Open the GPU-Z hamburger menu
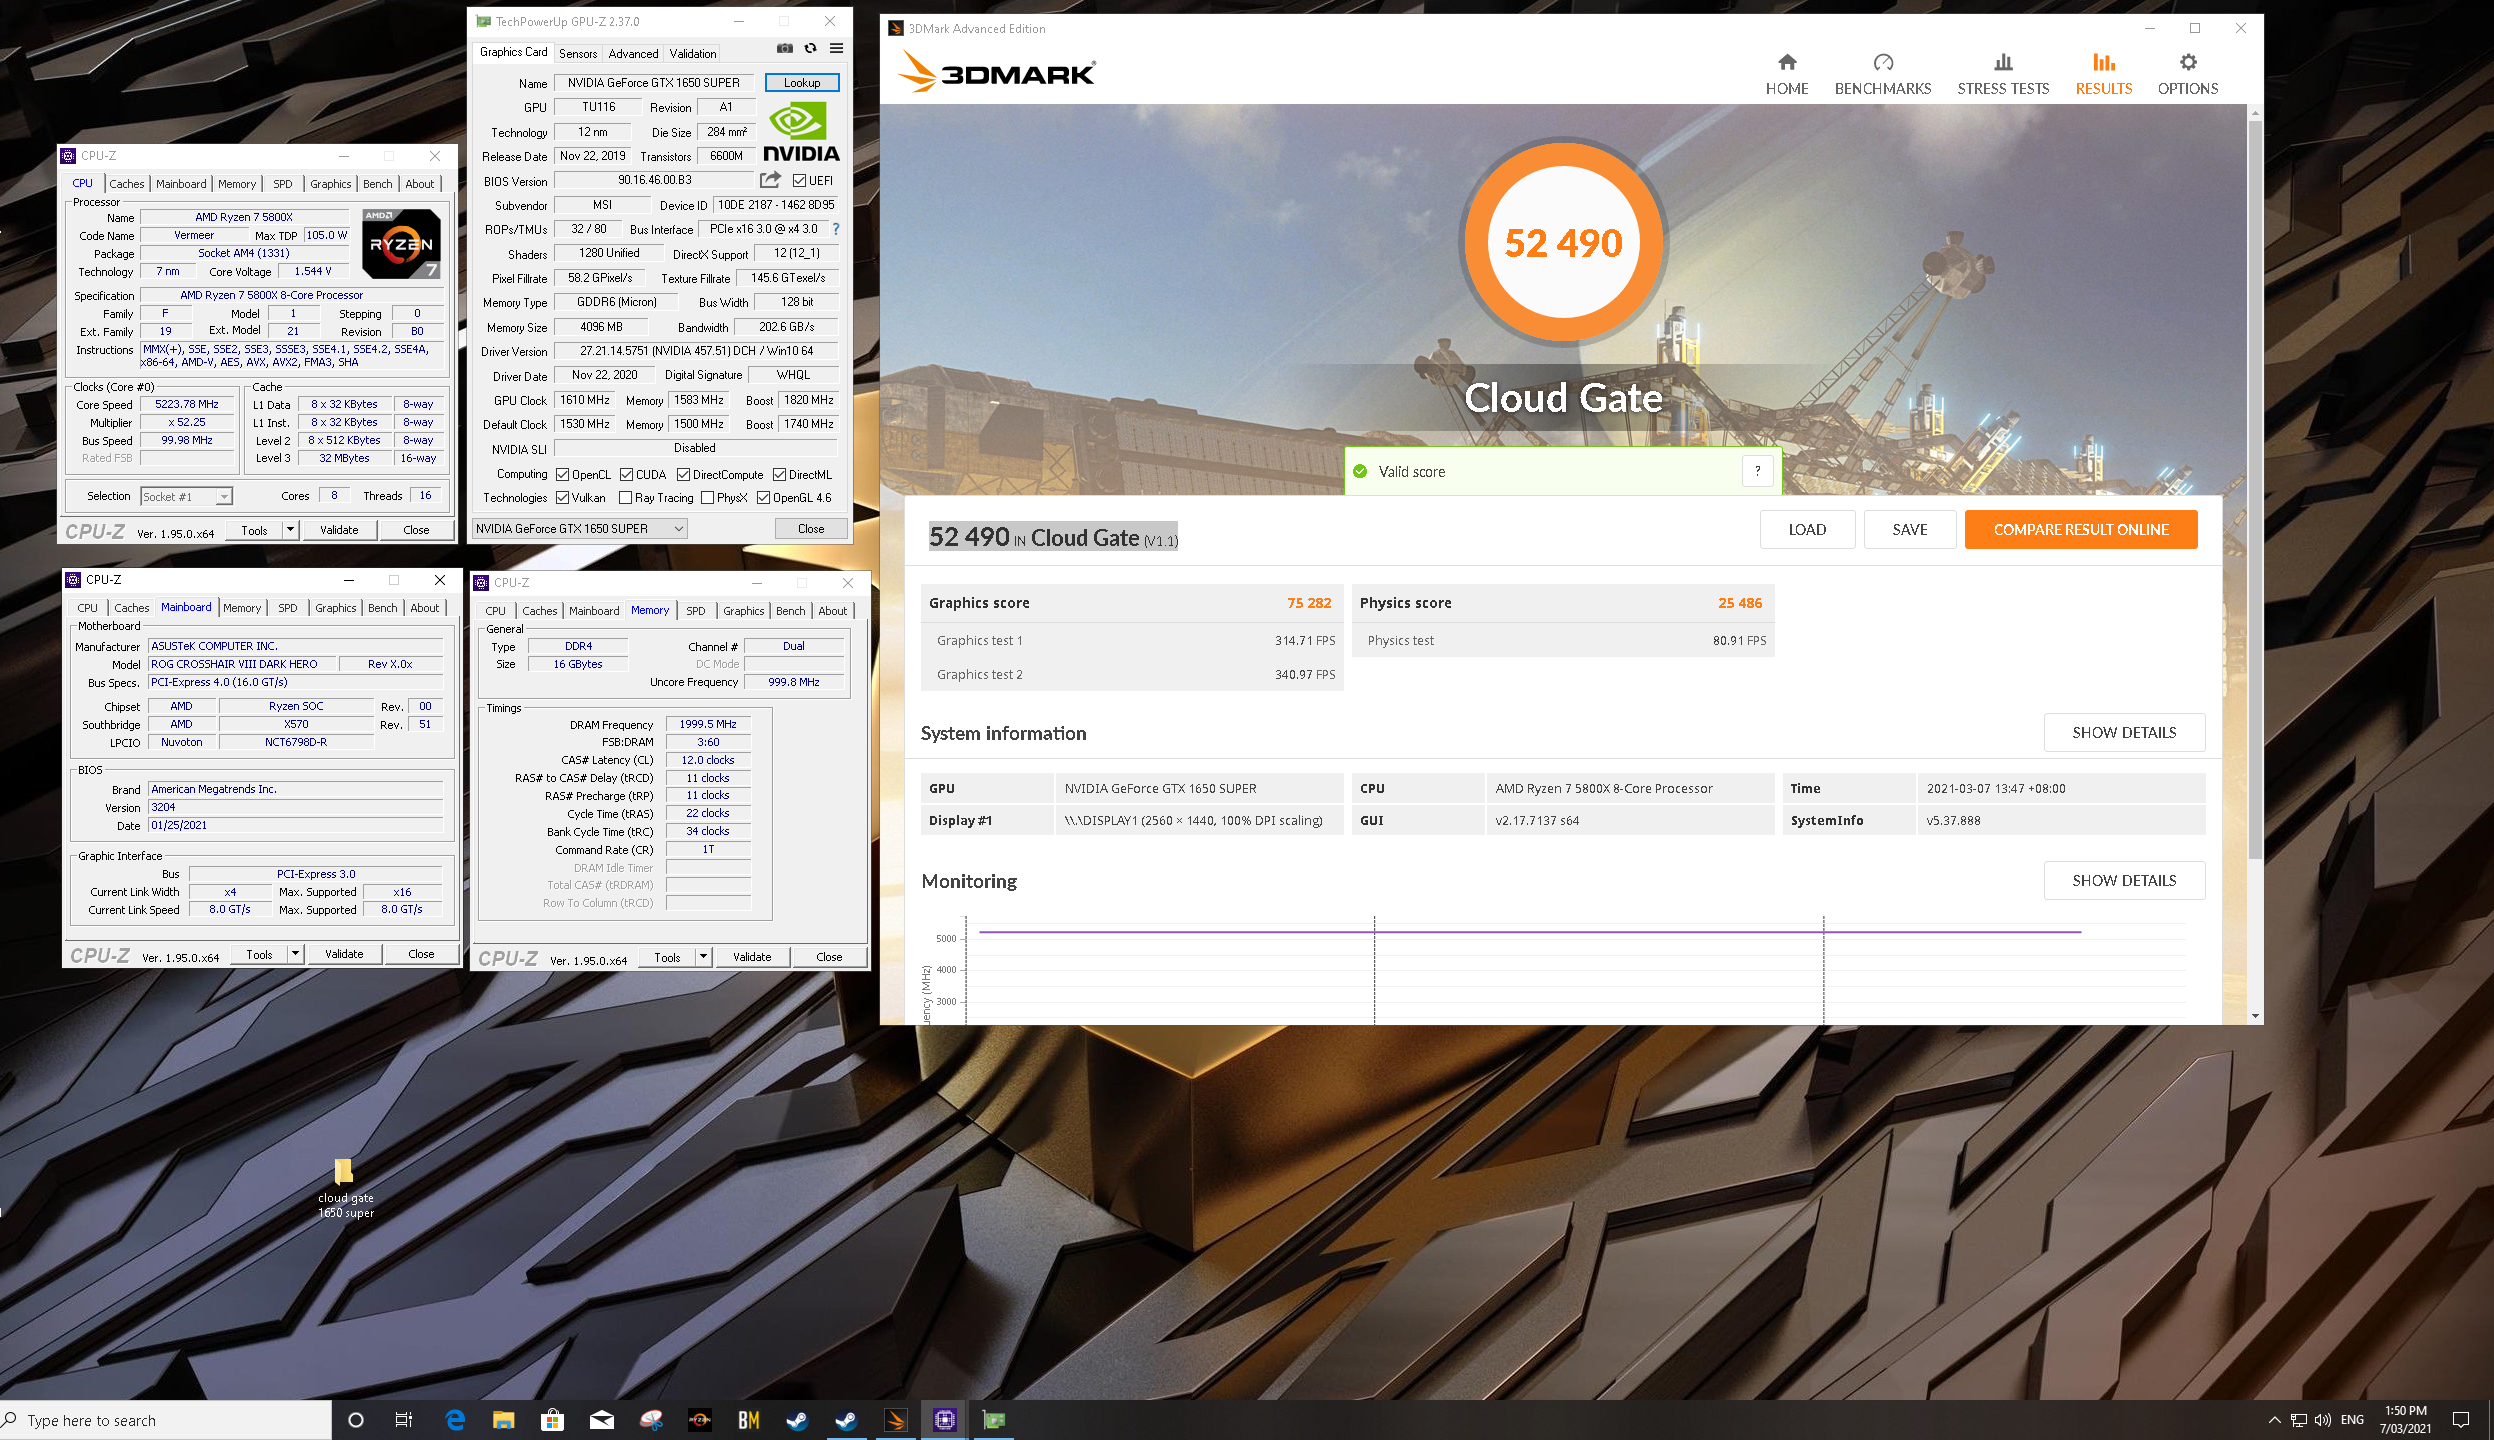Image resolution: width=2494 pixels, height=1440 pixels. point(836,48)
